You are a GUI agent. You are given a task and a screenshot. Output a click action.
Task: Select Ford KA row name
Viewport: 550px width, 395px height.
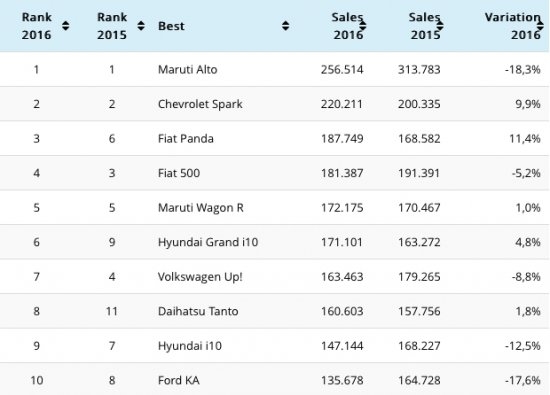pyautogui.click(x=179, y=380)
